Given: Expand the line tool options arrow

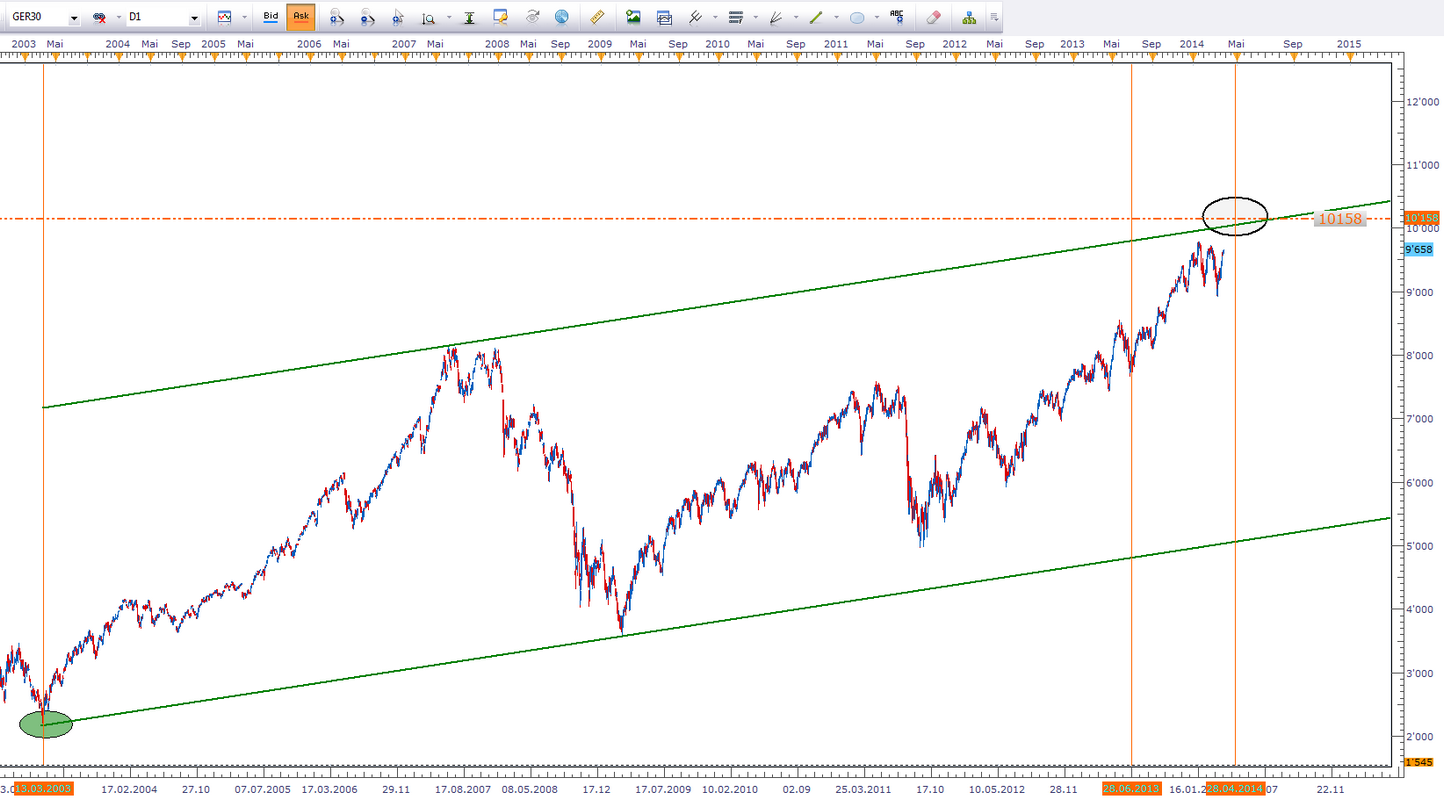Looking at the screenshot, I should pos(836,17).
